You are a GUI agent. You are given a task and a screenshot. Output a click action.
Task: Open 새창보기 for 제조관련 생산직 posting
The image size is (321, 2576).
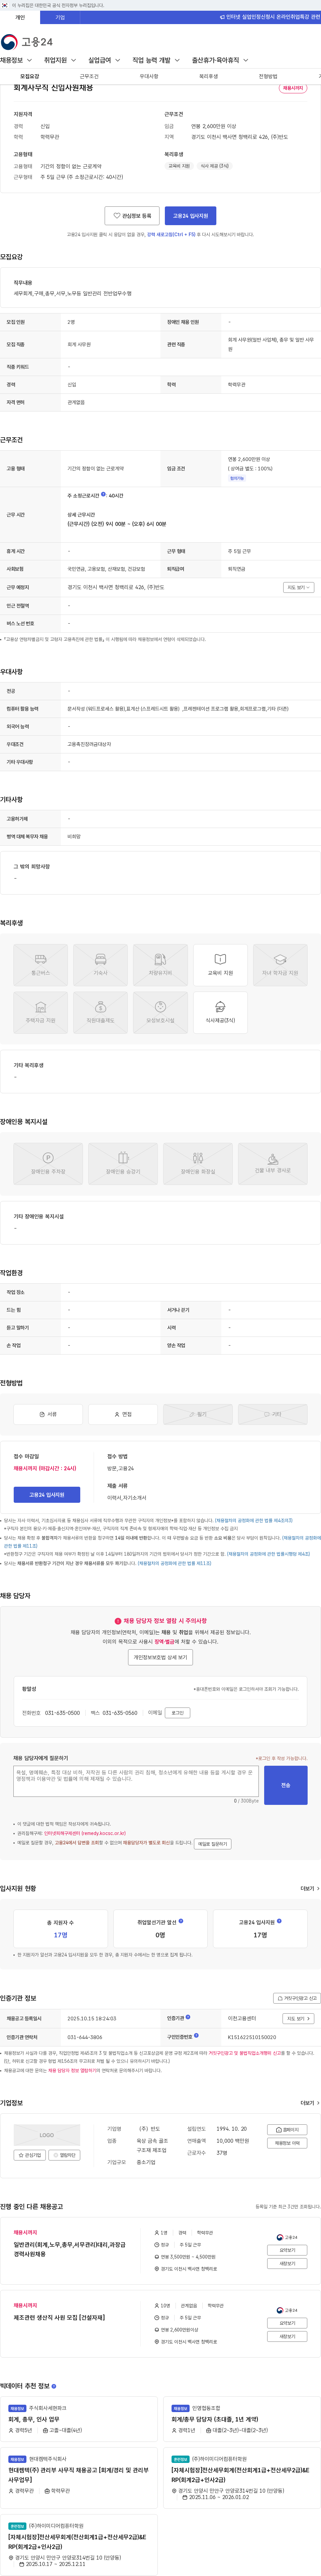click(x=287, y=2337)
